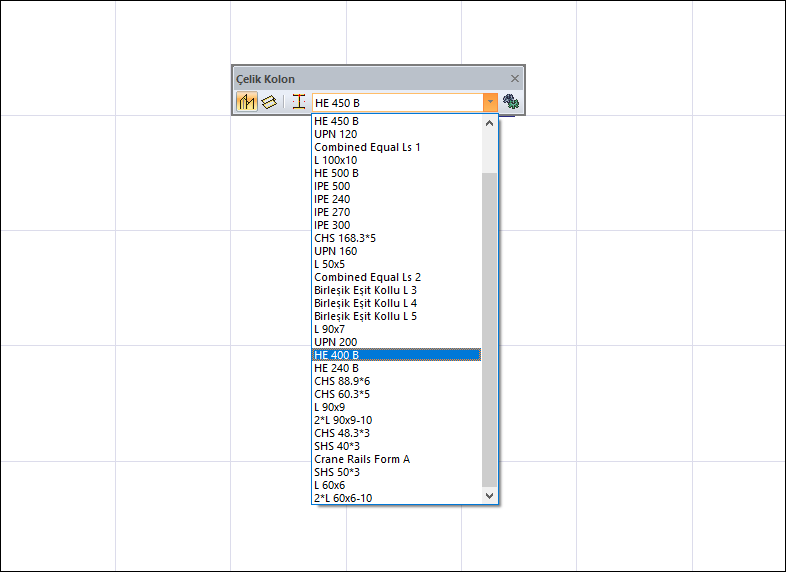Select HE 400 B from the list
The width and height of the screenshot is (786, 572).
(x=397, y=355)
